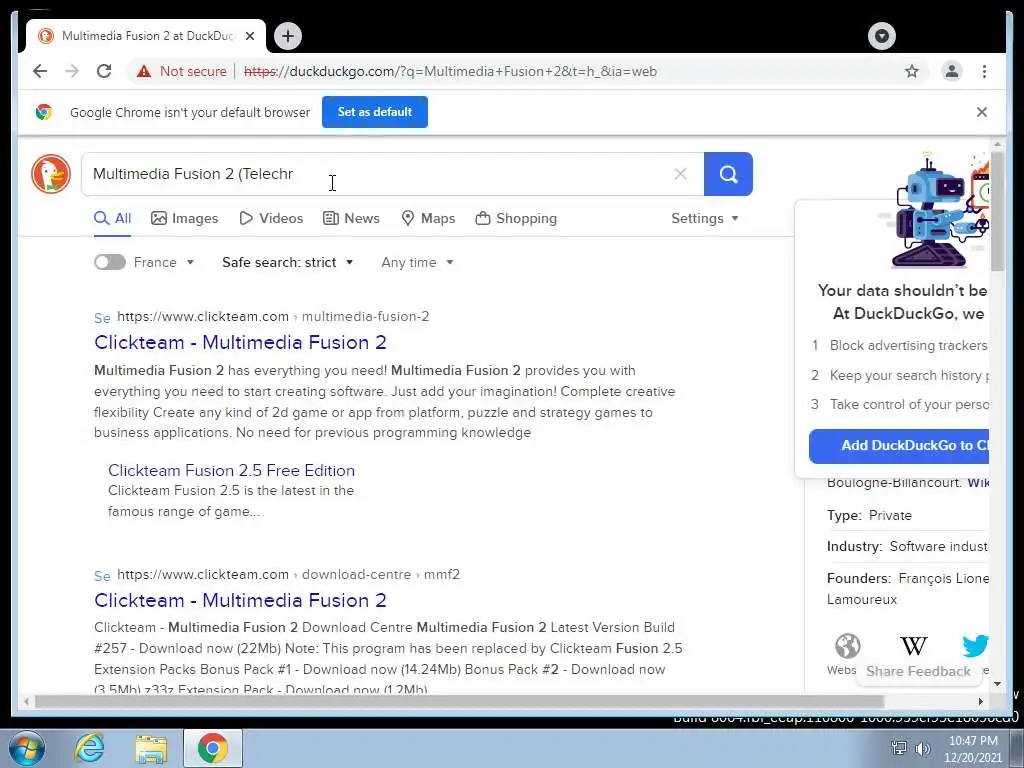
Task: Click the scroll-down arrow of vertical scrollbar
Action: [997, 684]
